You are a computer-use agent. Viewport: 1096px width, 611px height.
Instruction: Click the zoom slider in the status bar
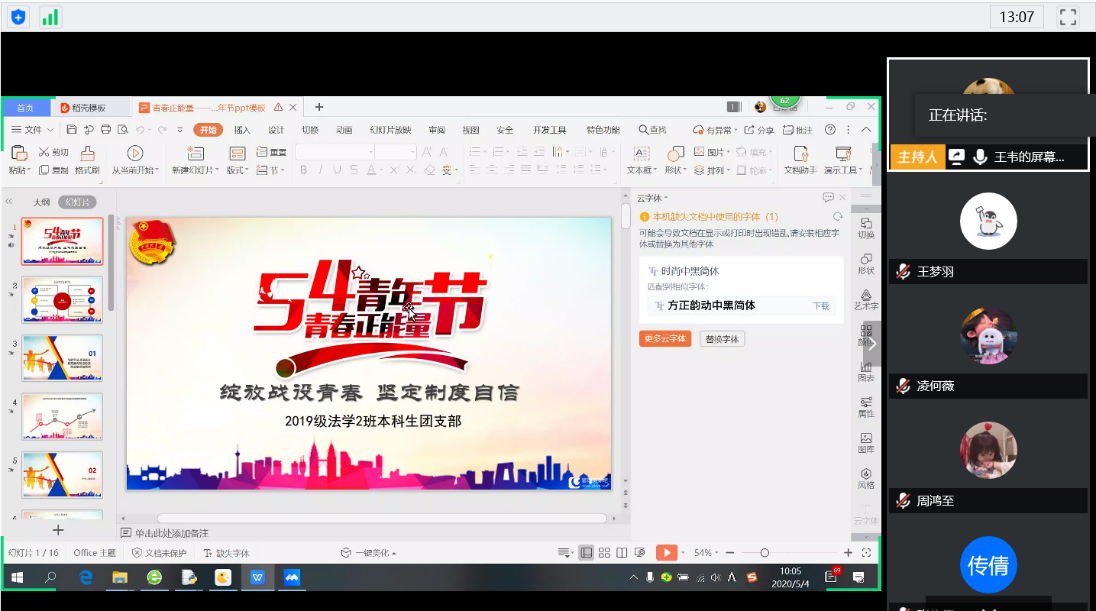pyautogui.click(x=765, y=553)
